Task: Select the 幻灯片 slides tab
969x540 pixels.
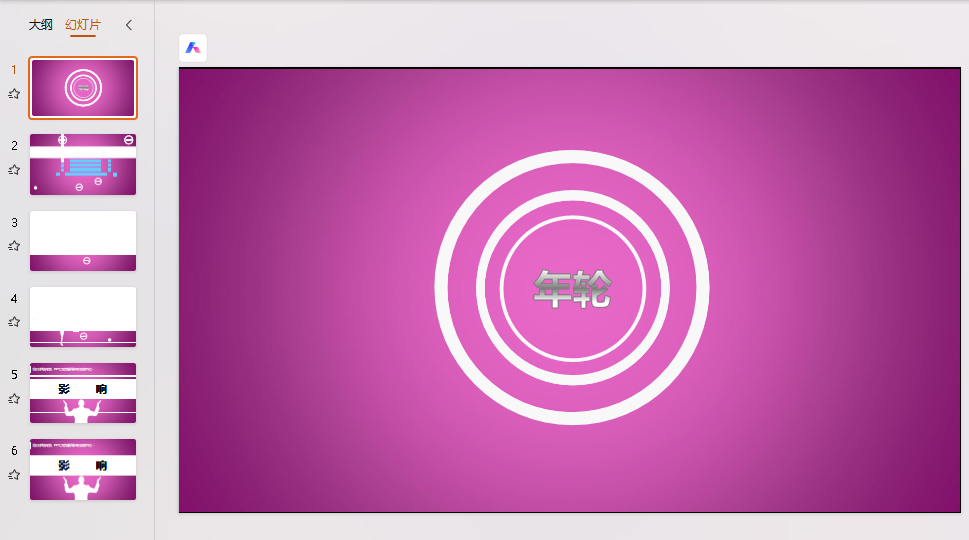Action: (x=83, y=25)
